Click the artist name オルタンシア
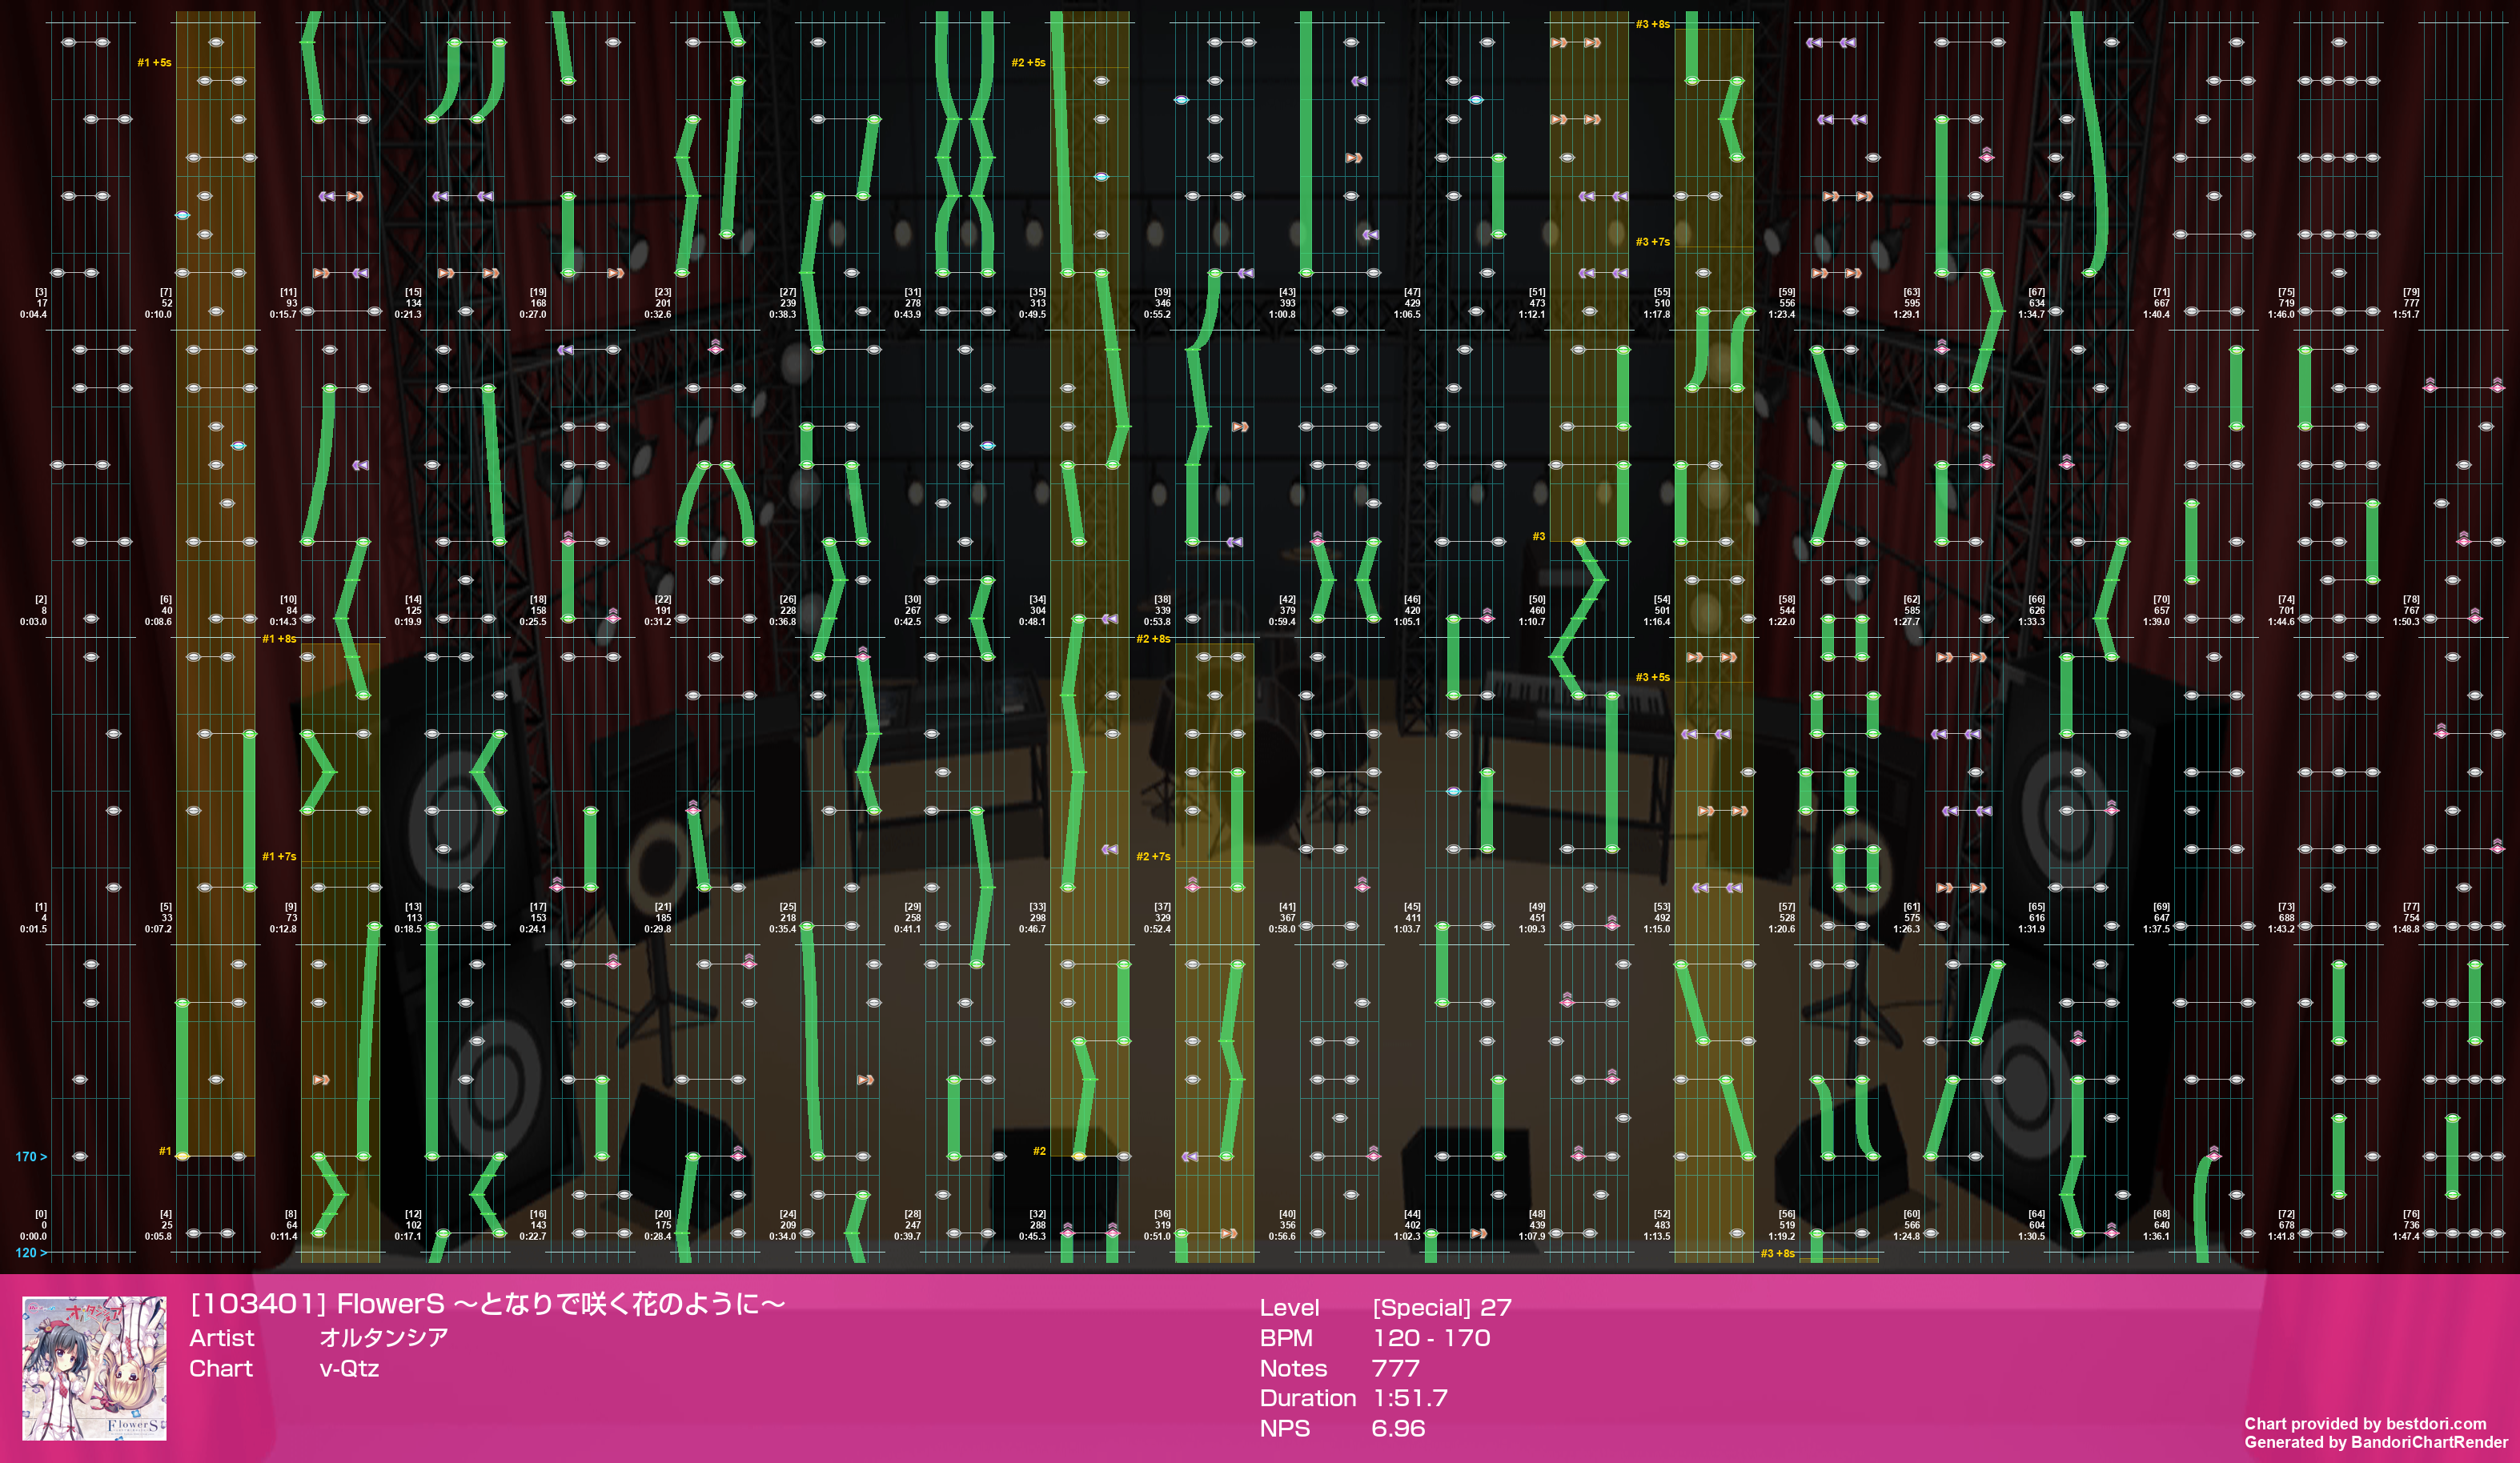Viewport: 2520px width, 1463px height. coord(383,1338)
